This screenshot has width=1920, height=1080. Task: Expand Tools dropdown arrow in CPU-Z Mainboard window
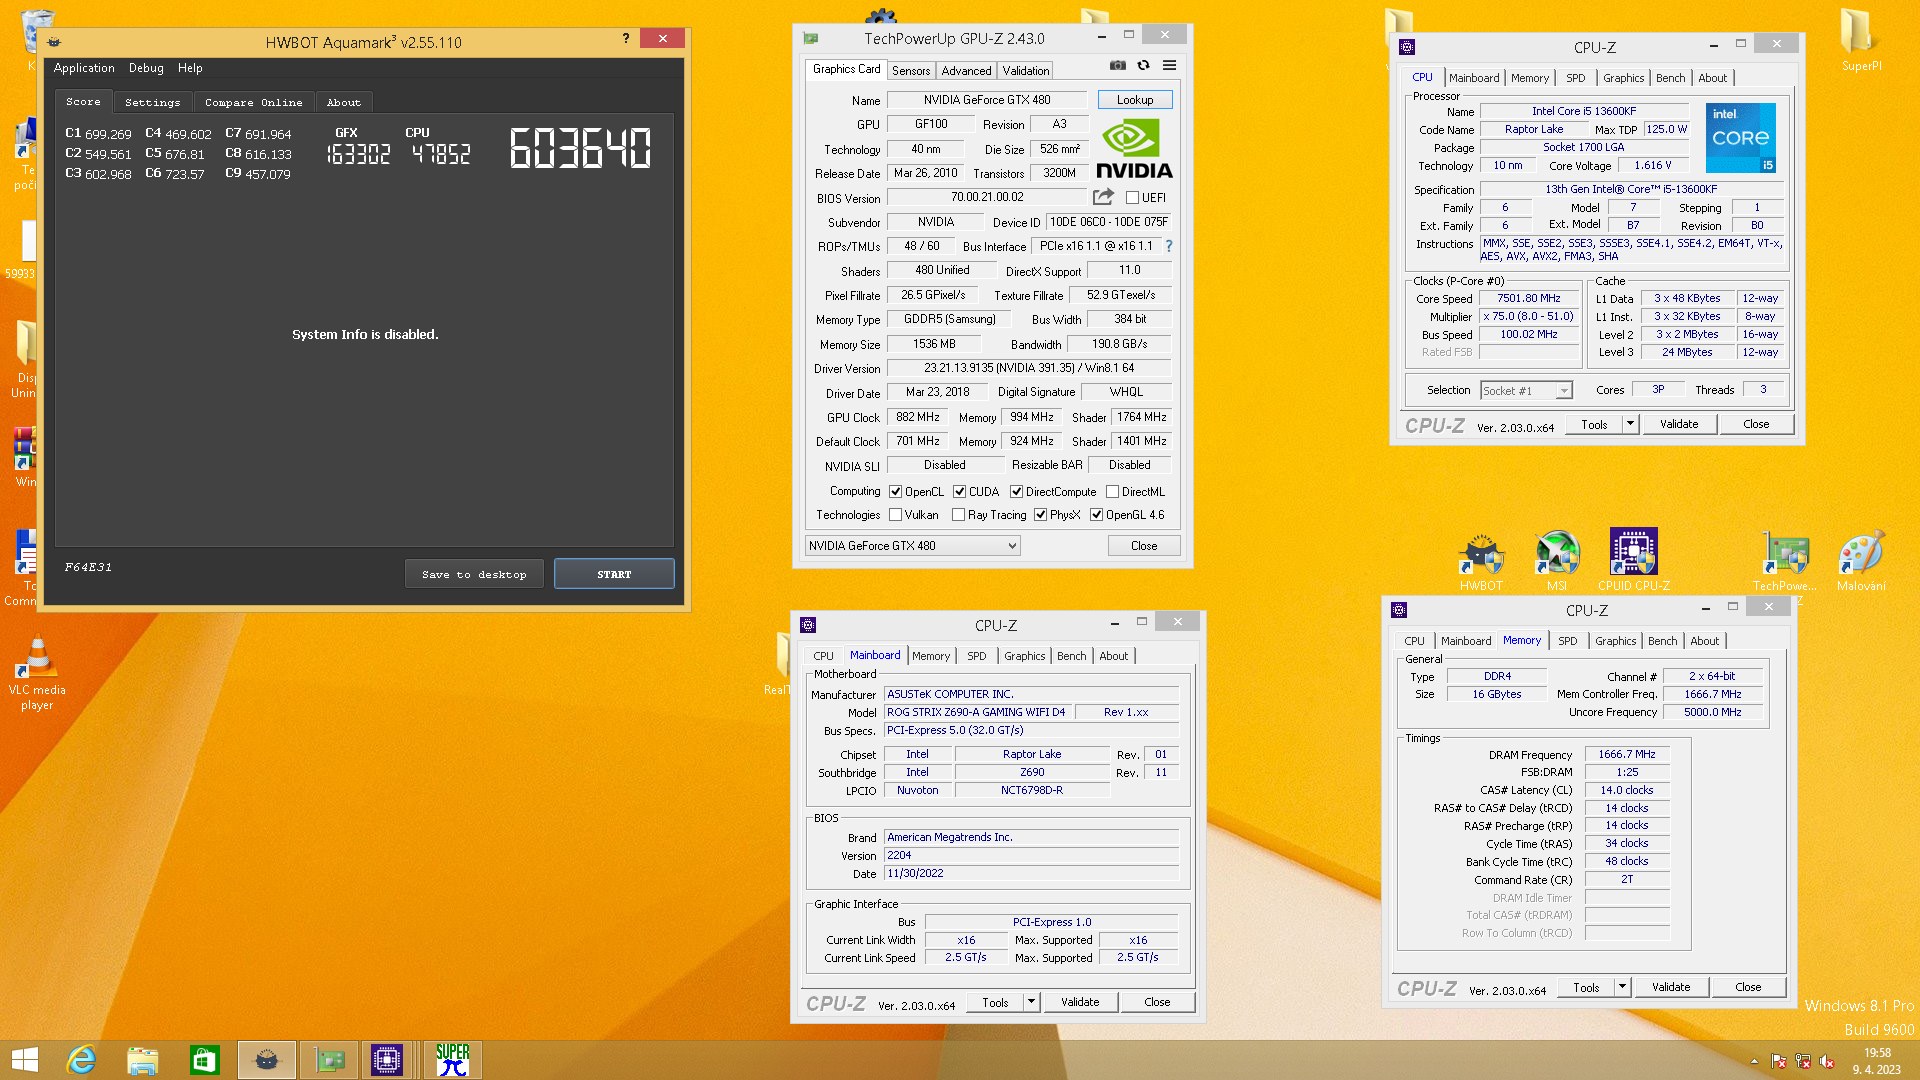point(1031,1002)
